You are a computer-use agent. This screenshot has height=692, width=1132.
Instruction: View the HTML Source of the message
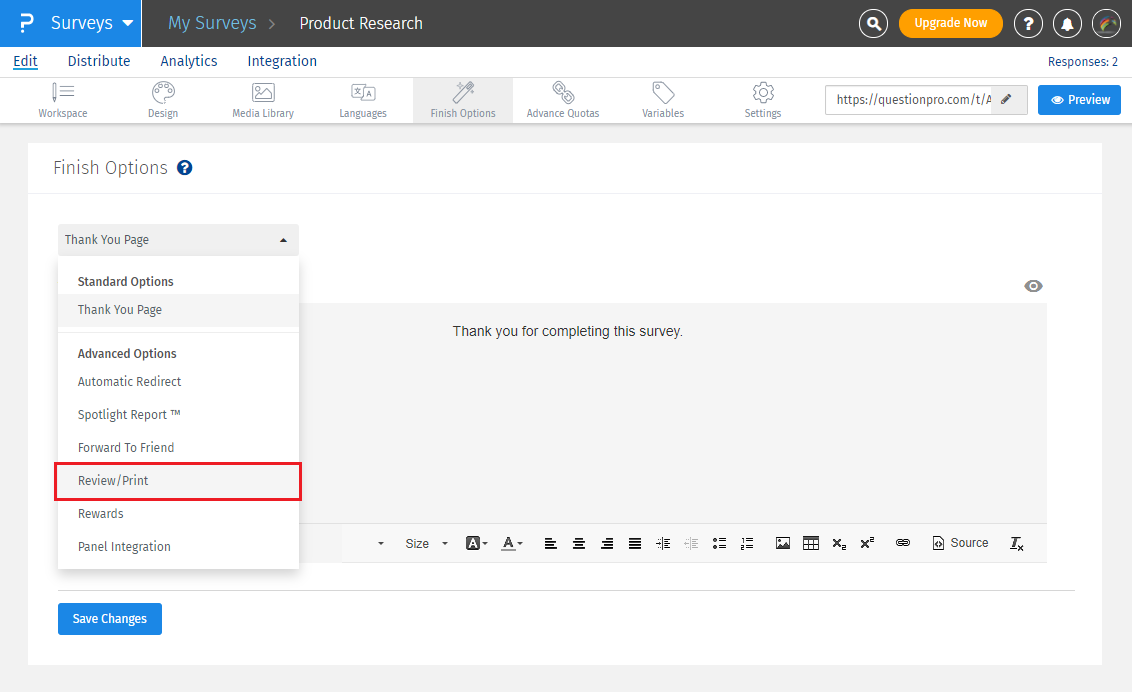click(x=960, y=543)
